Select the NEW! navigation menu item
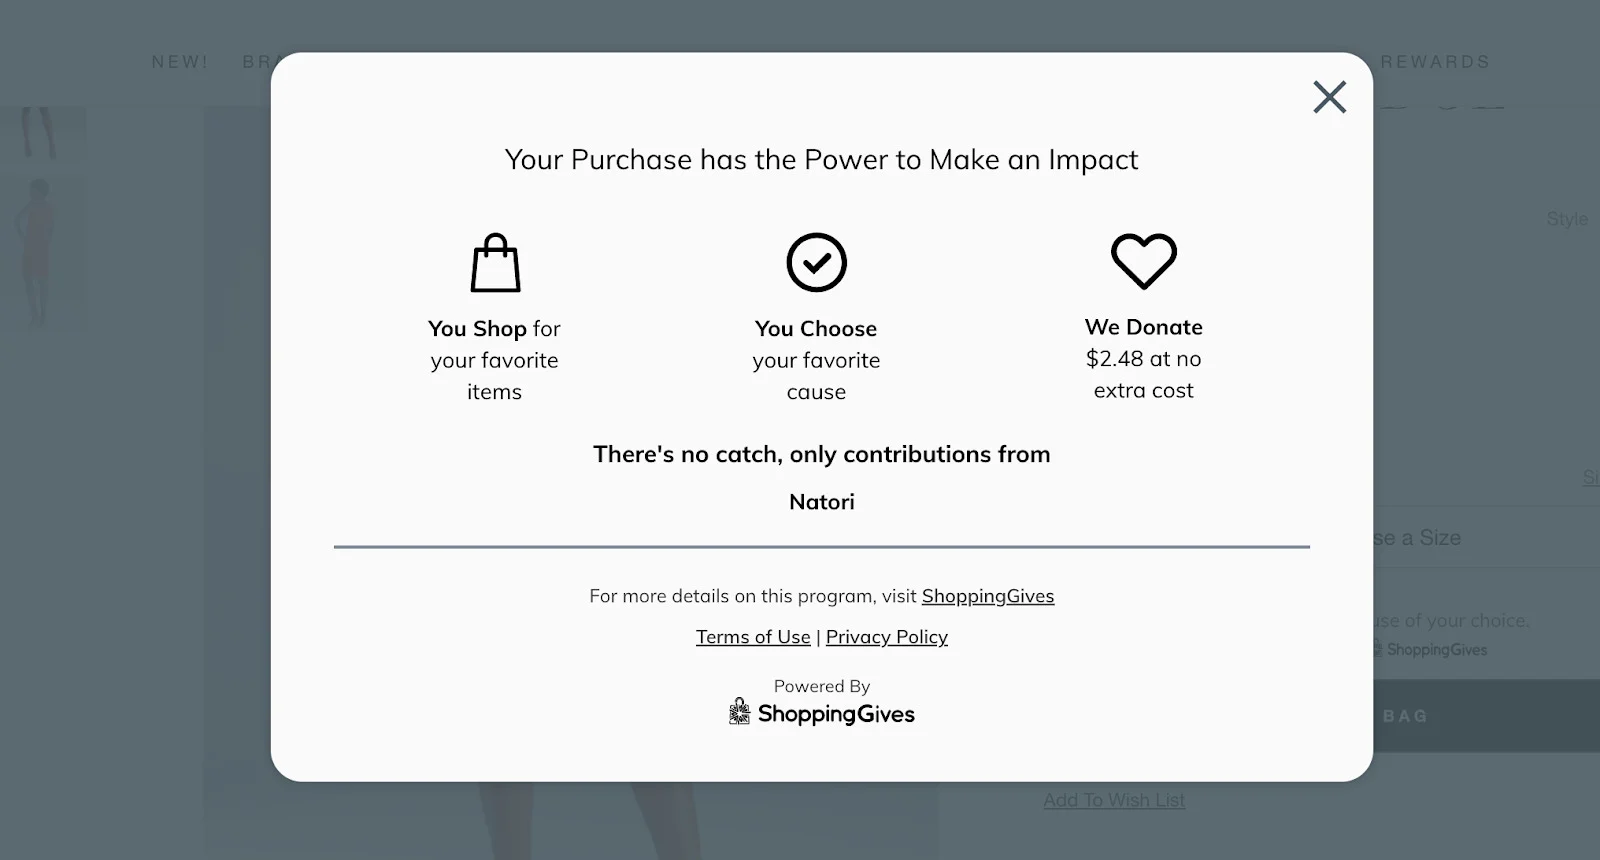This screenshot has height=860, width=1600. (x=179, y=61)
